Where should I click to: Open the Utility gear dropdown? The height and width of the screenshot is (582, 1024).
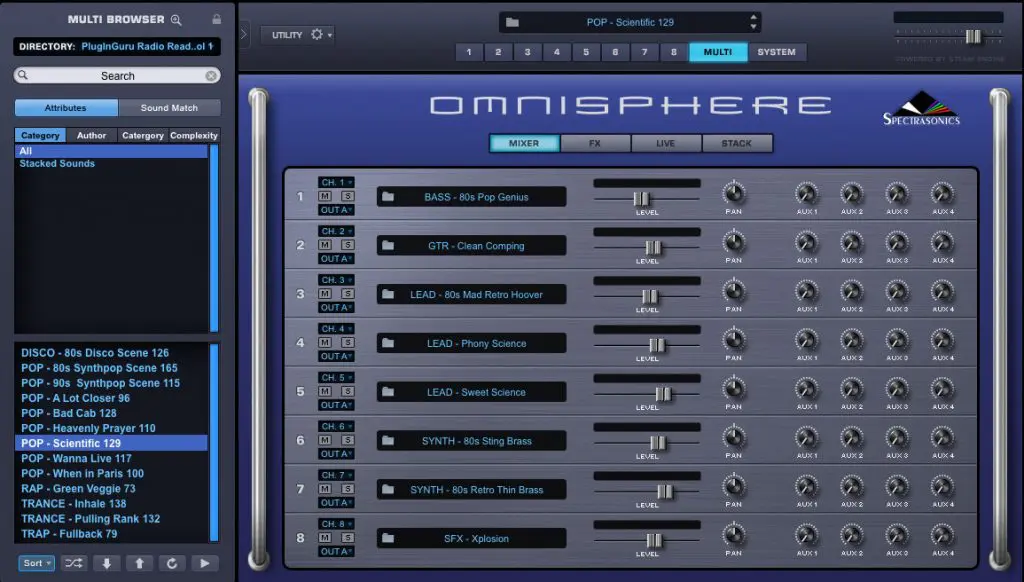[x=321, y=34]
